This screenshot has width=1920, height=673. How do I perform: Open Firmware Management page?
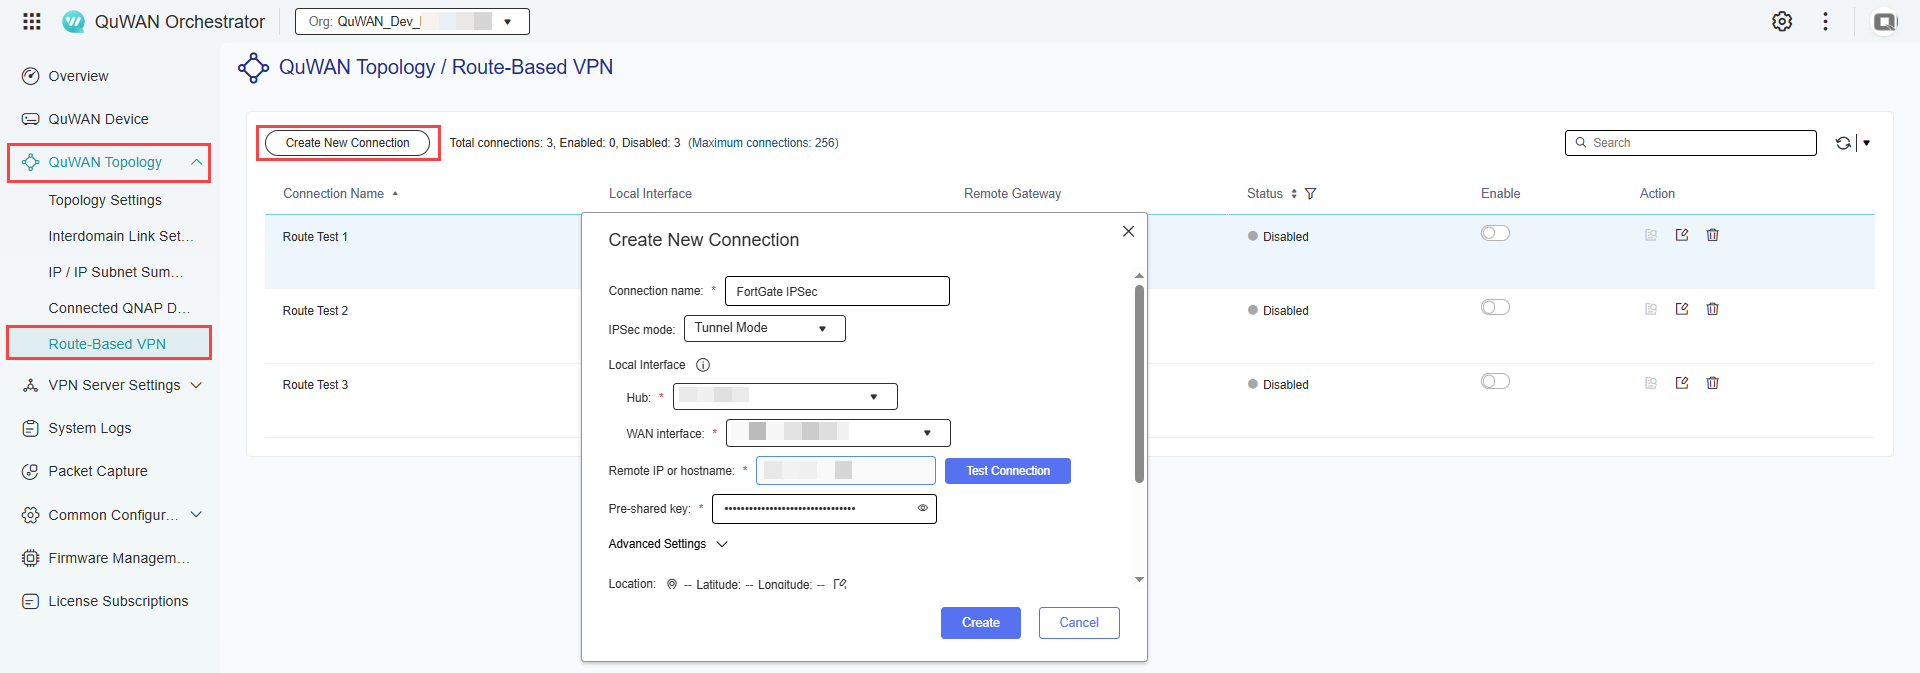[x=119, y=558]
